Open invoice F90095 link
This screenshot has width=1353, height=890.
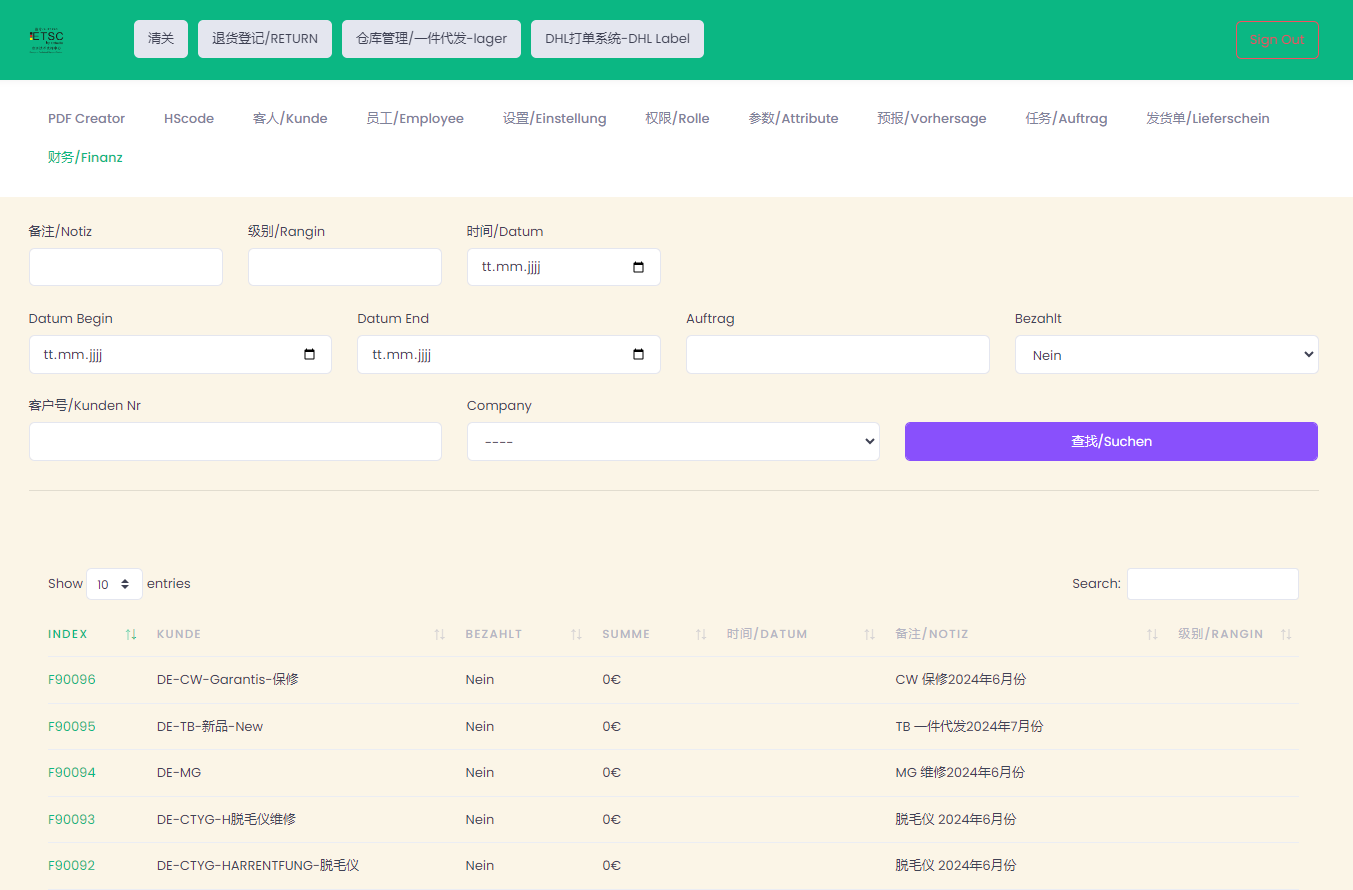pos(72,726)
